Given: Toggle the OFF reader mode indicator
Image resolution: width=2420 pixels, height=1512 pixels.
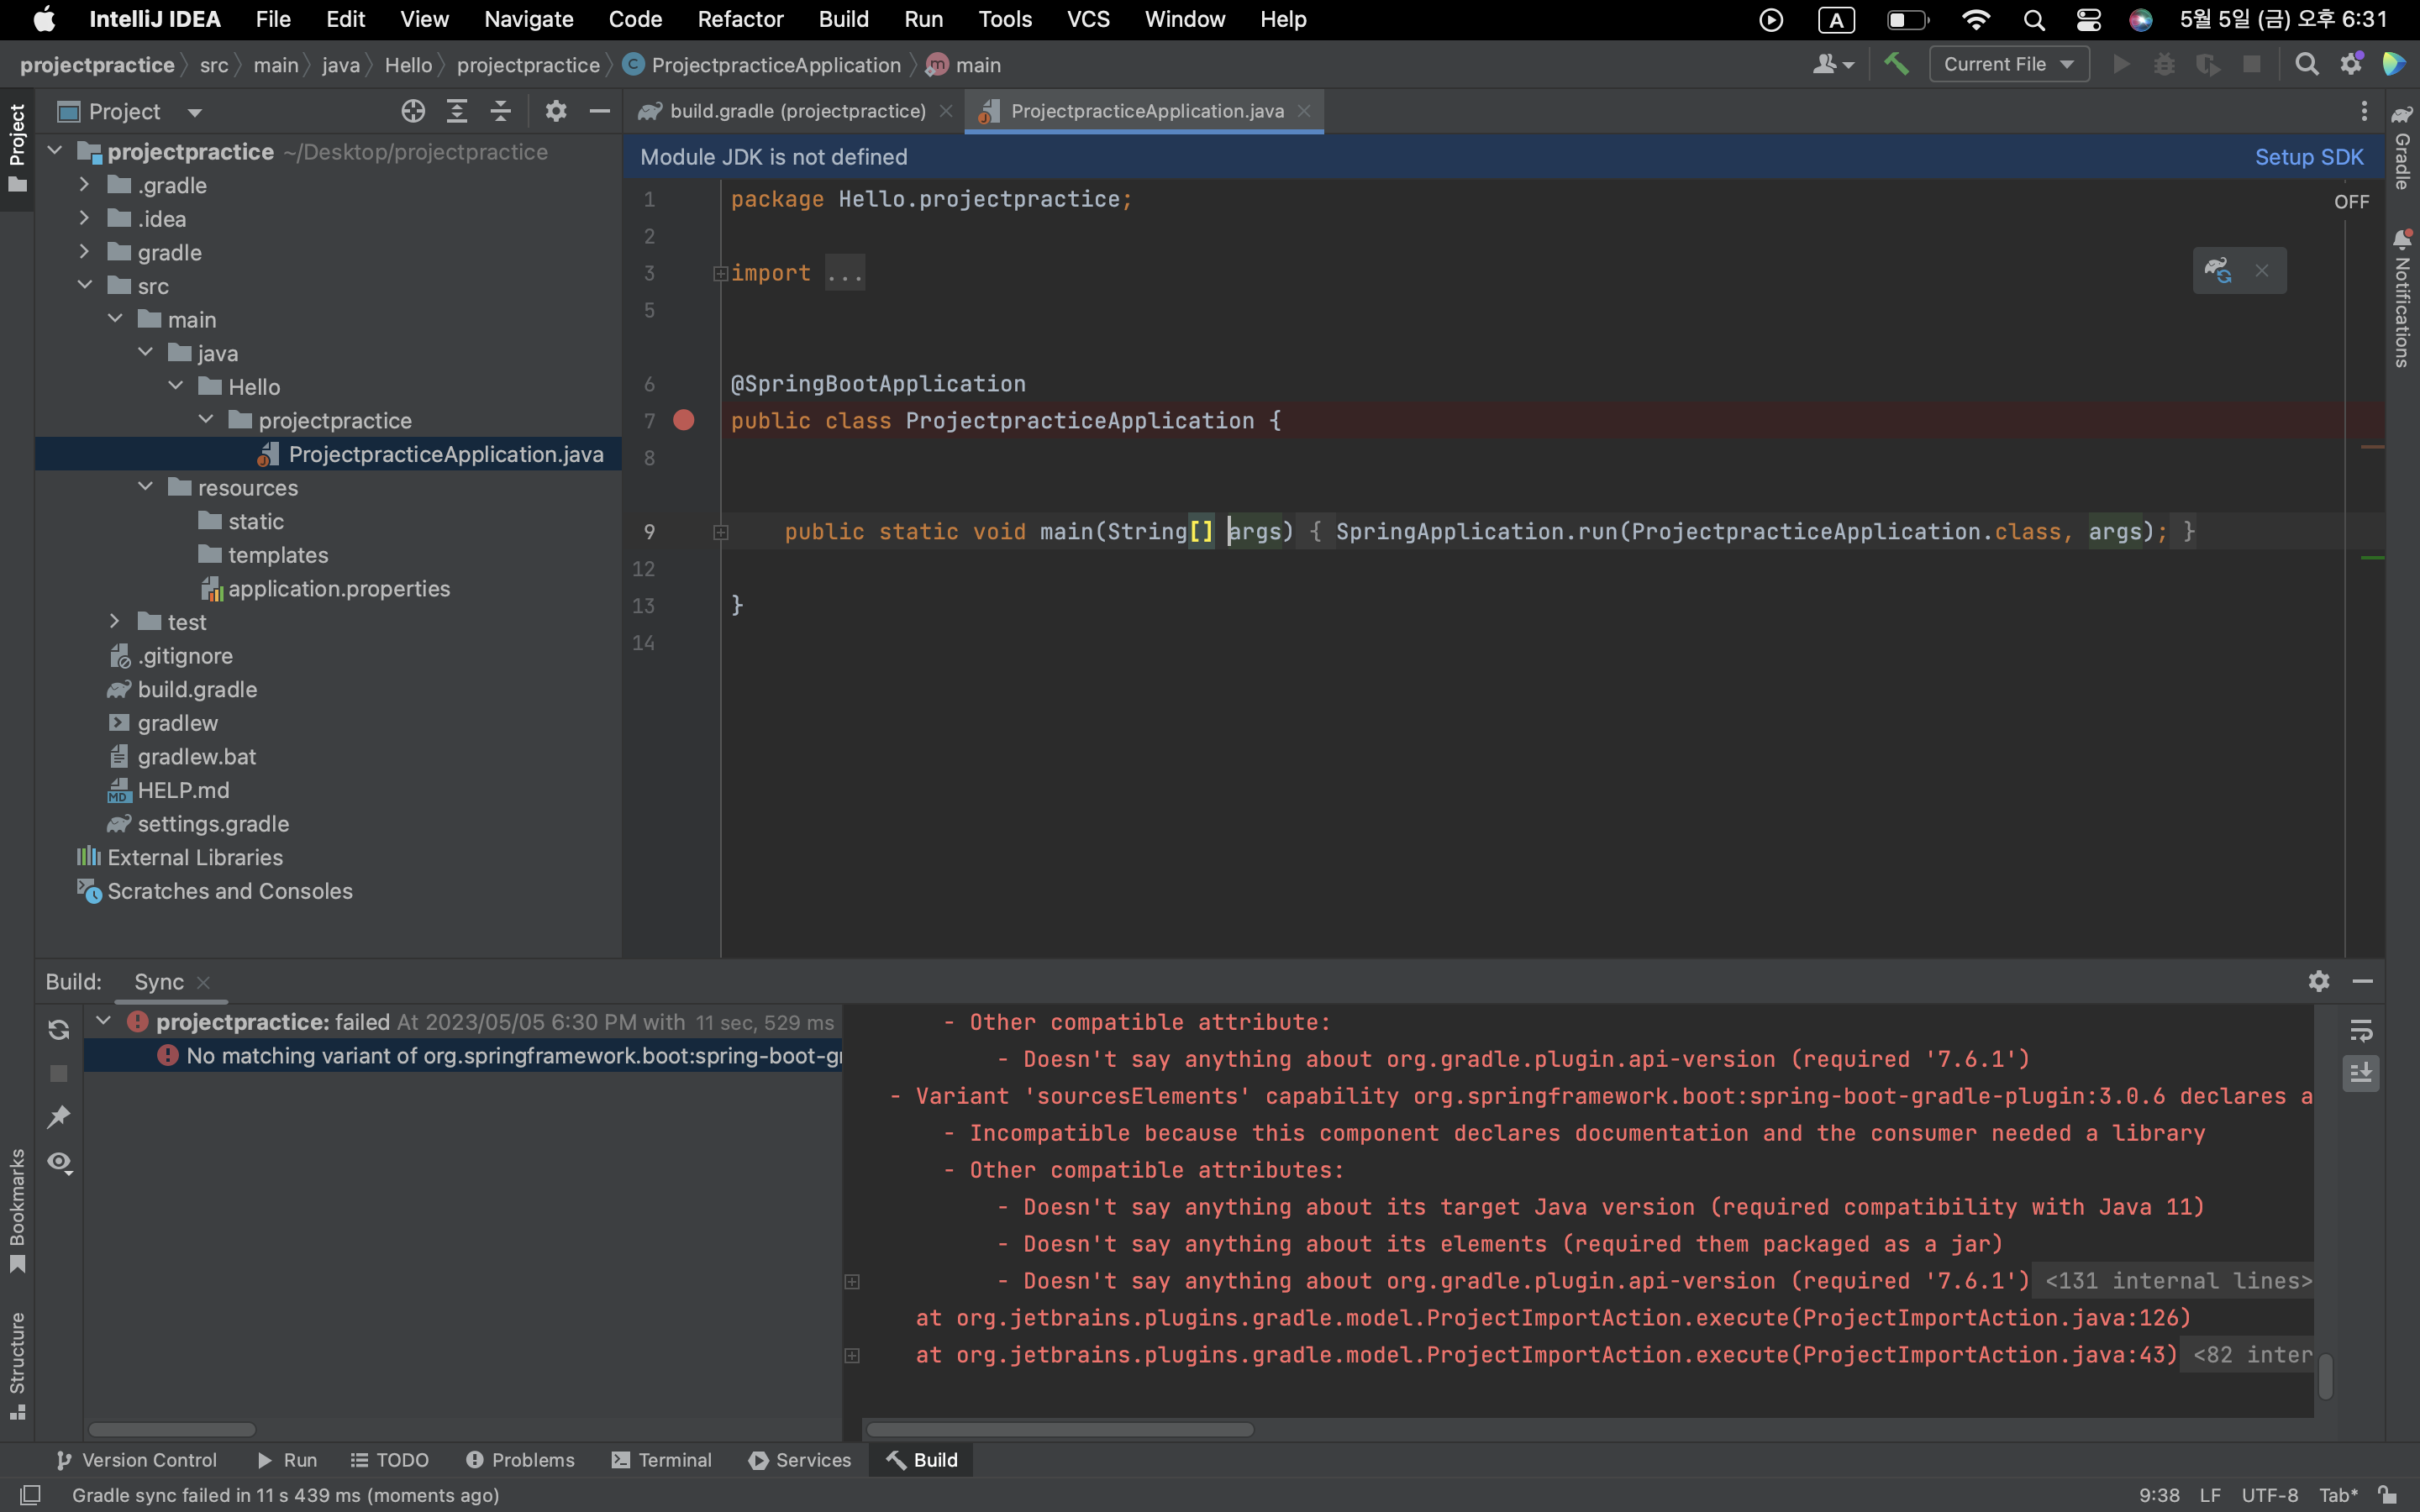Looking at the screenshot, I should pos(2351,202).
